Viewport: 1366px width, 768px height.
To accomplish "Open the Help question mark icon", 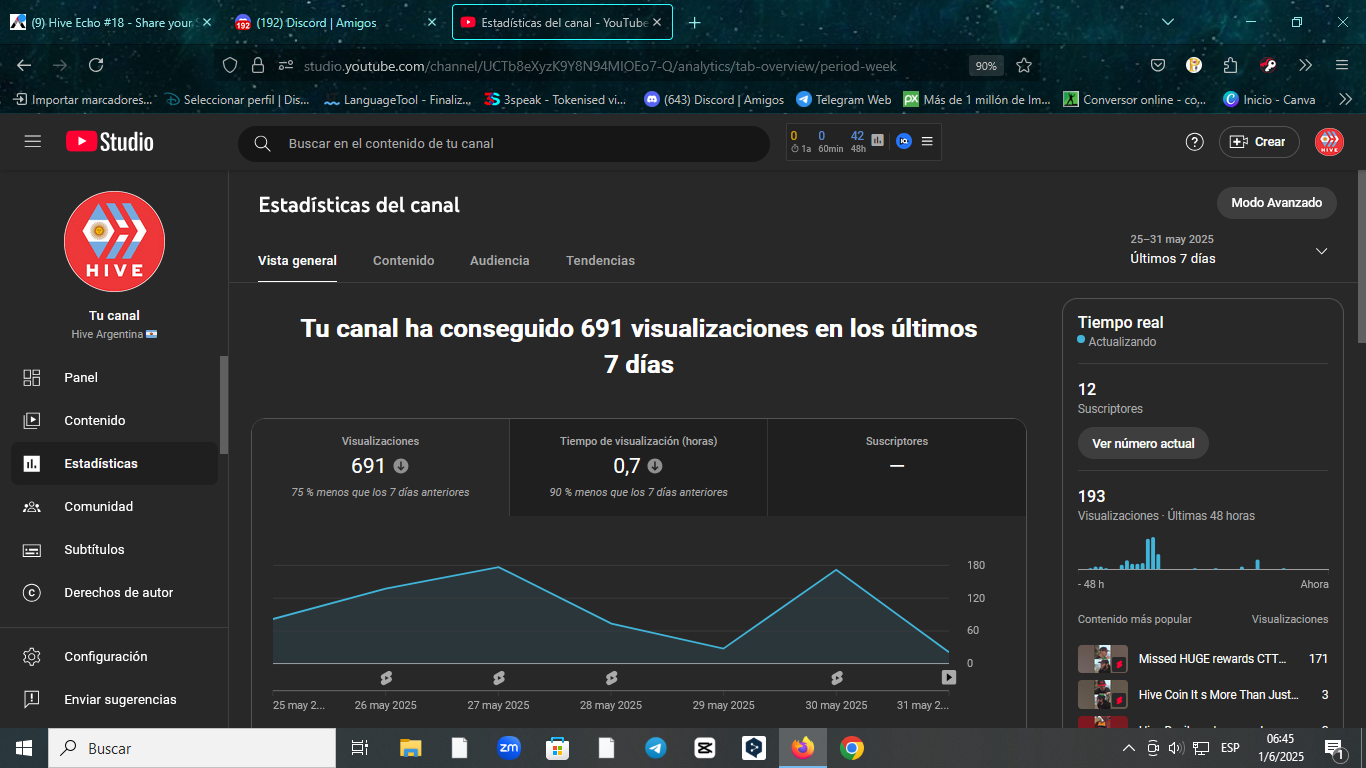I will (x=1194, y=142).
